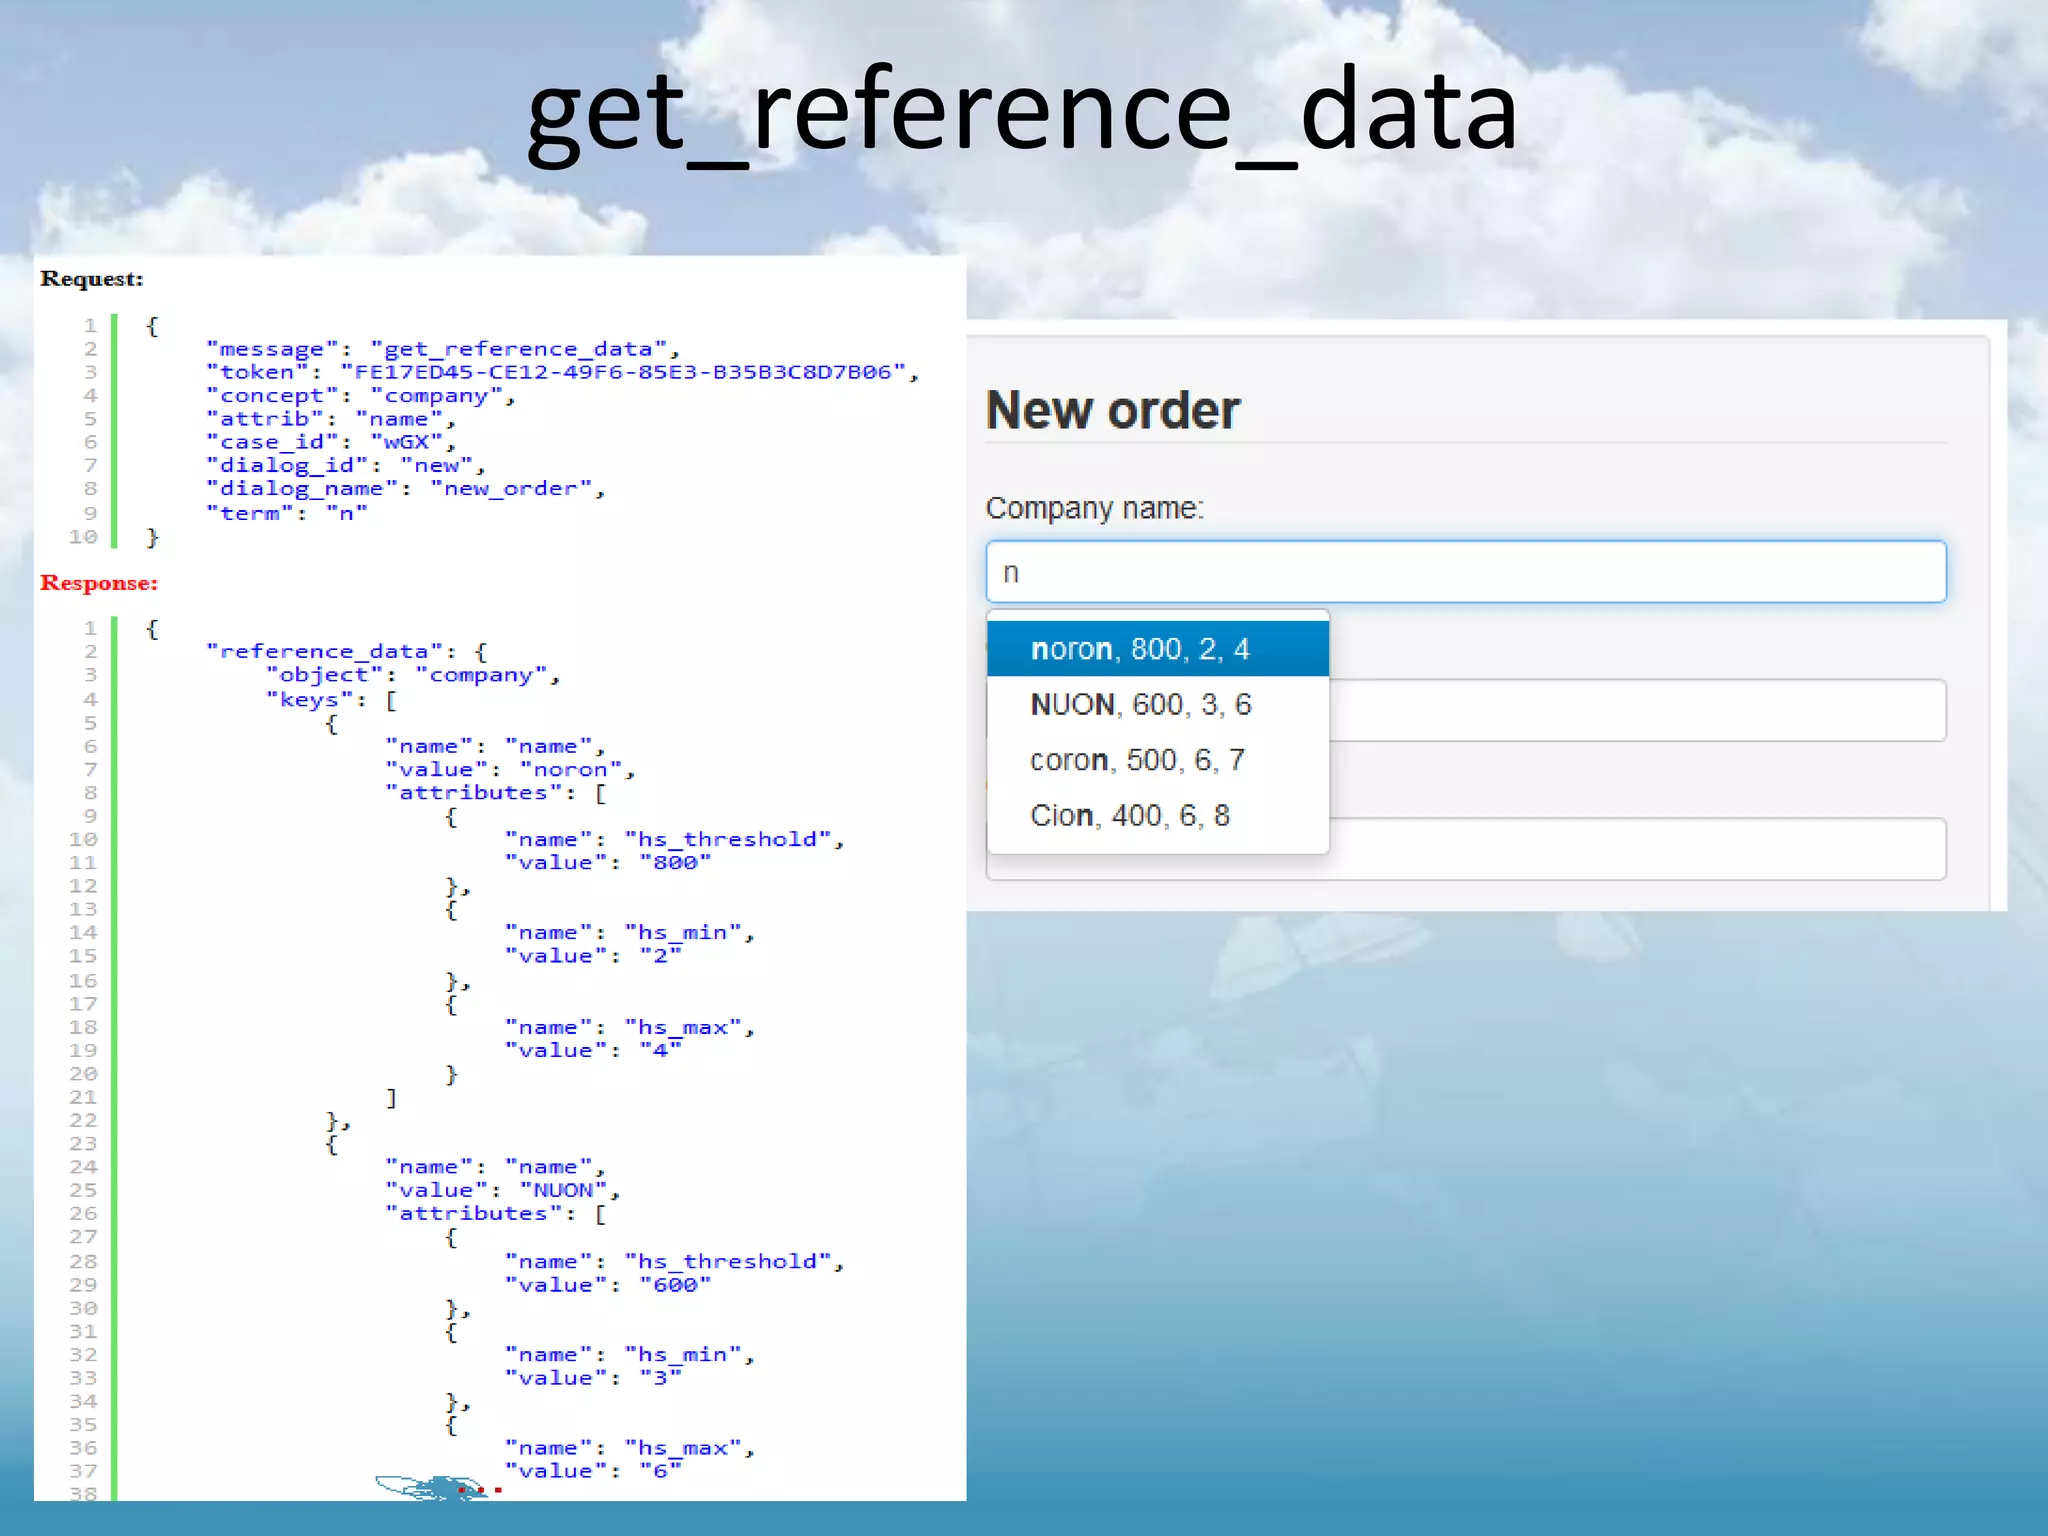Click the request line '"dialog_name": "new_order"'
The width and height of the screenshot is (2048, 1536).
point(406,489)
